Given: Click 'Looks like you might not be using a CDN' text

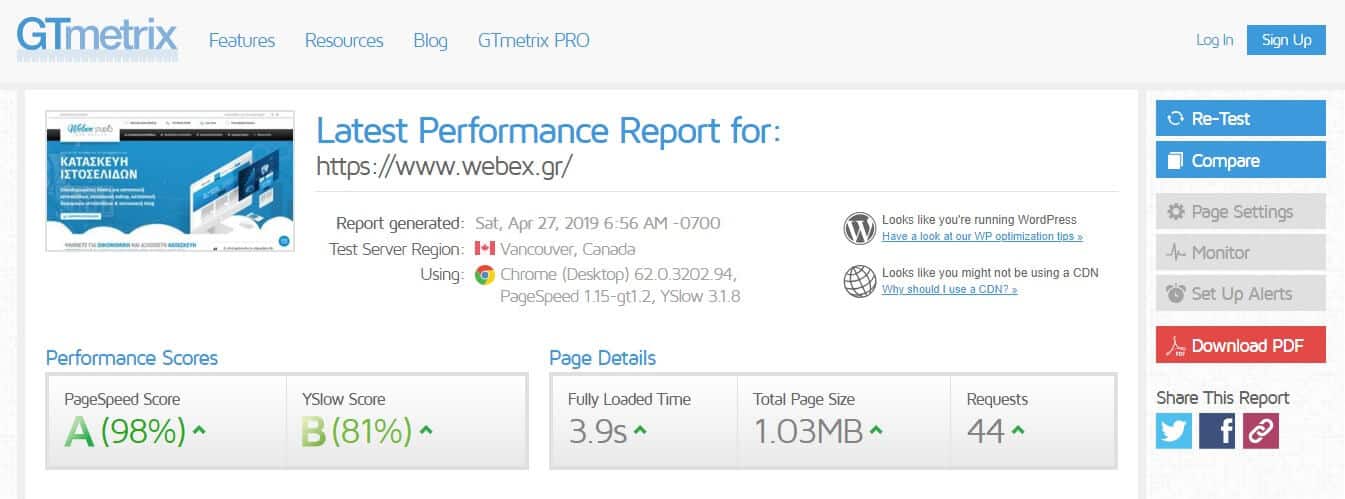Looking at the screenshot, I should point(990,272).
